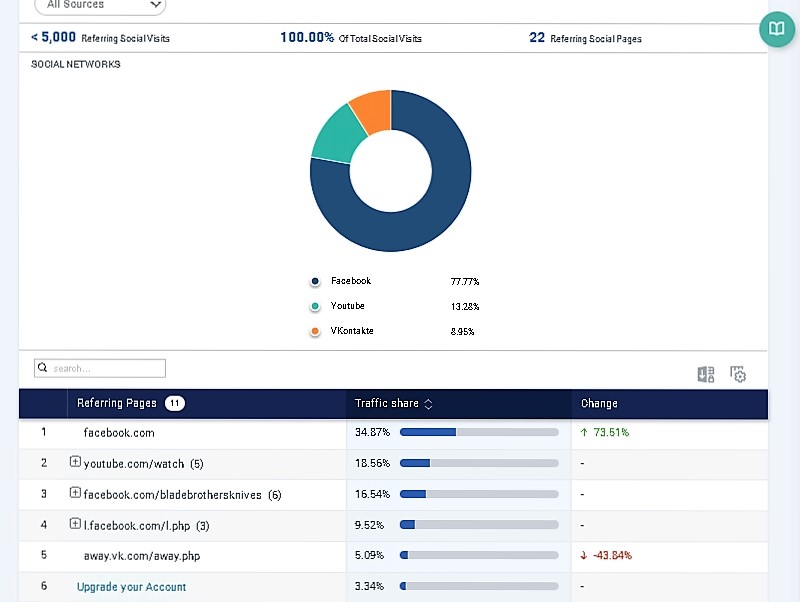Screen dimensions: 800x602
Task: Click the 5.09% traffic share bar
Action: (x=479, y=555)
